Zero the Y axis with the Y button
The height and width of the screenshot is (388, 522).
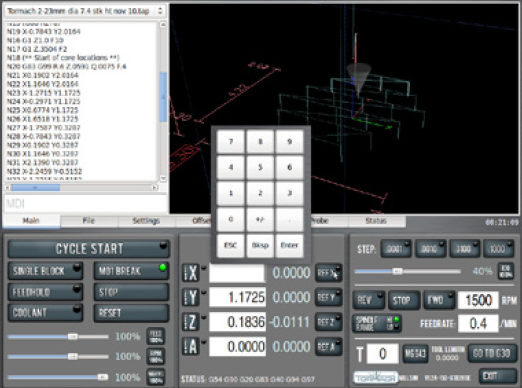[x=191, y=297]
